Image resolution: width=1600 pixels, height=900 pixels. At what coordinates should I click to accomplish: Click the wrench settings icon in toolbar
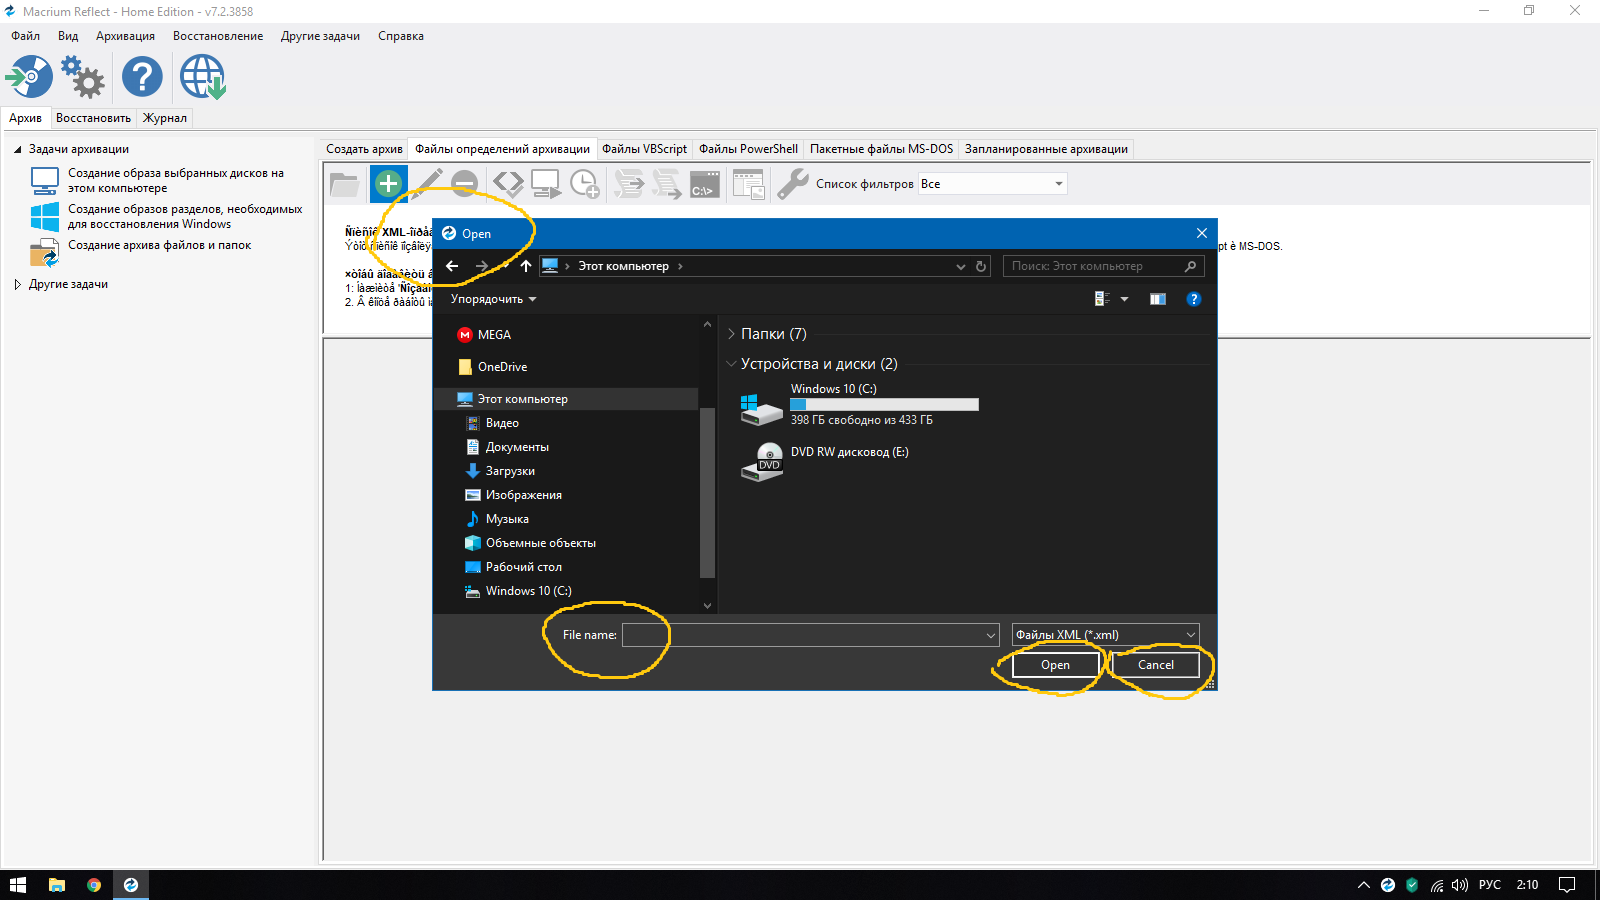pos(792,184)
